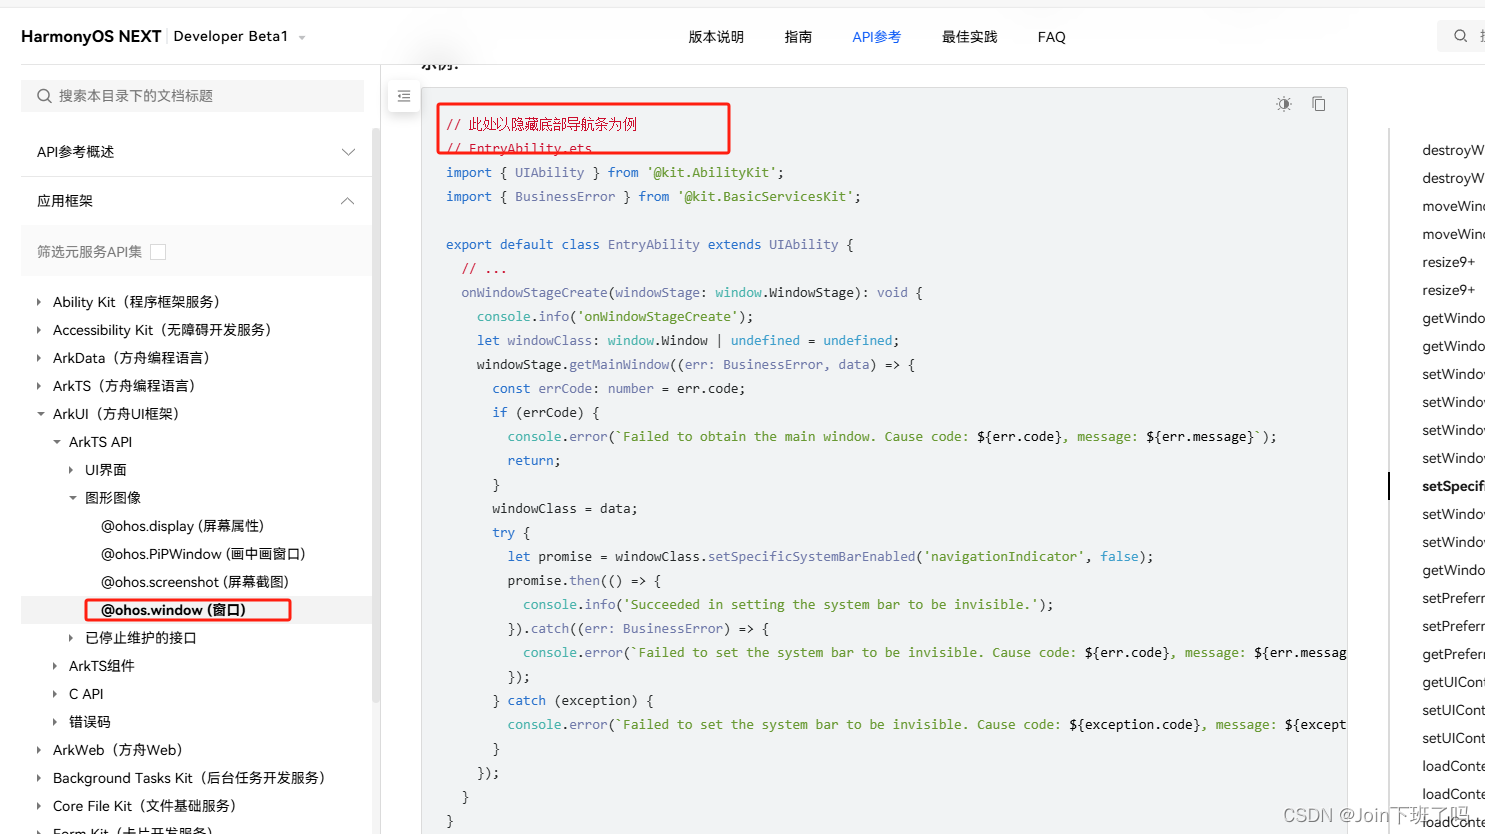Open @ohos.PiPWindow (画中画窗口) page
The image size is (1485, 834).
(203, 554)
